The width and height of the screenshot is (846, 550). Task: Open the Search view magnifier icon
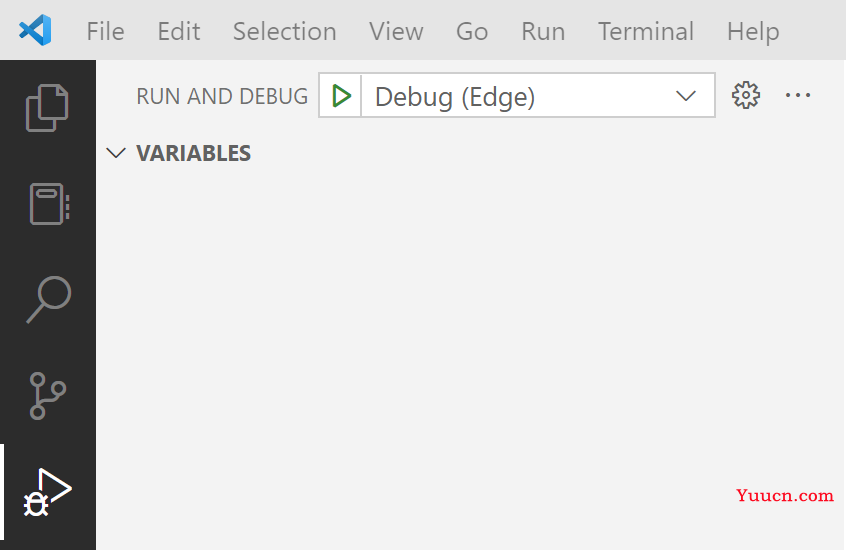coord(48,299)
